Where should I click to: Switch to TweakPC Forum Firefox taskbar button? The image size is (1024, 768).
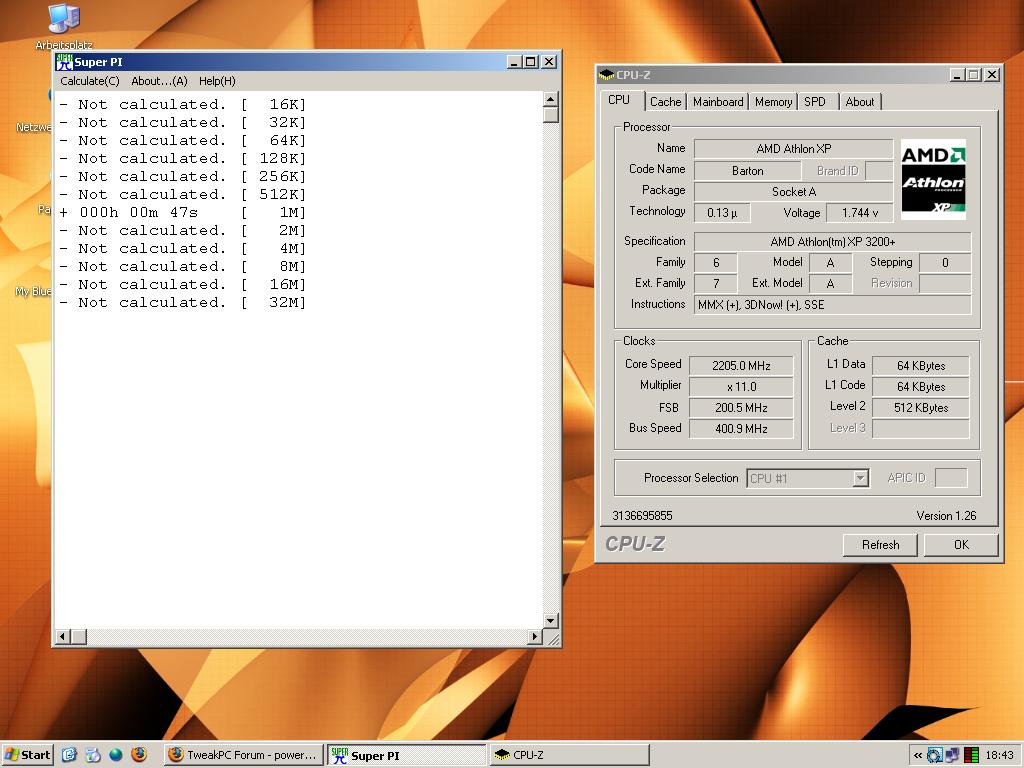coord(244,755)
